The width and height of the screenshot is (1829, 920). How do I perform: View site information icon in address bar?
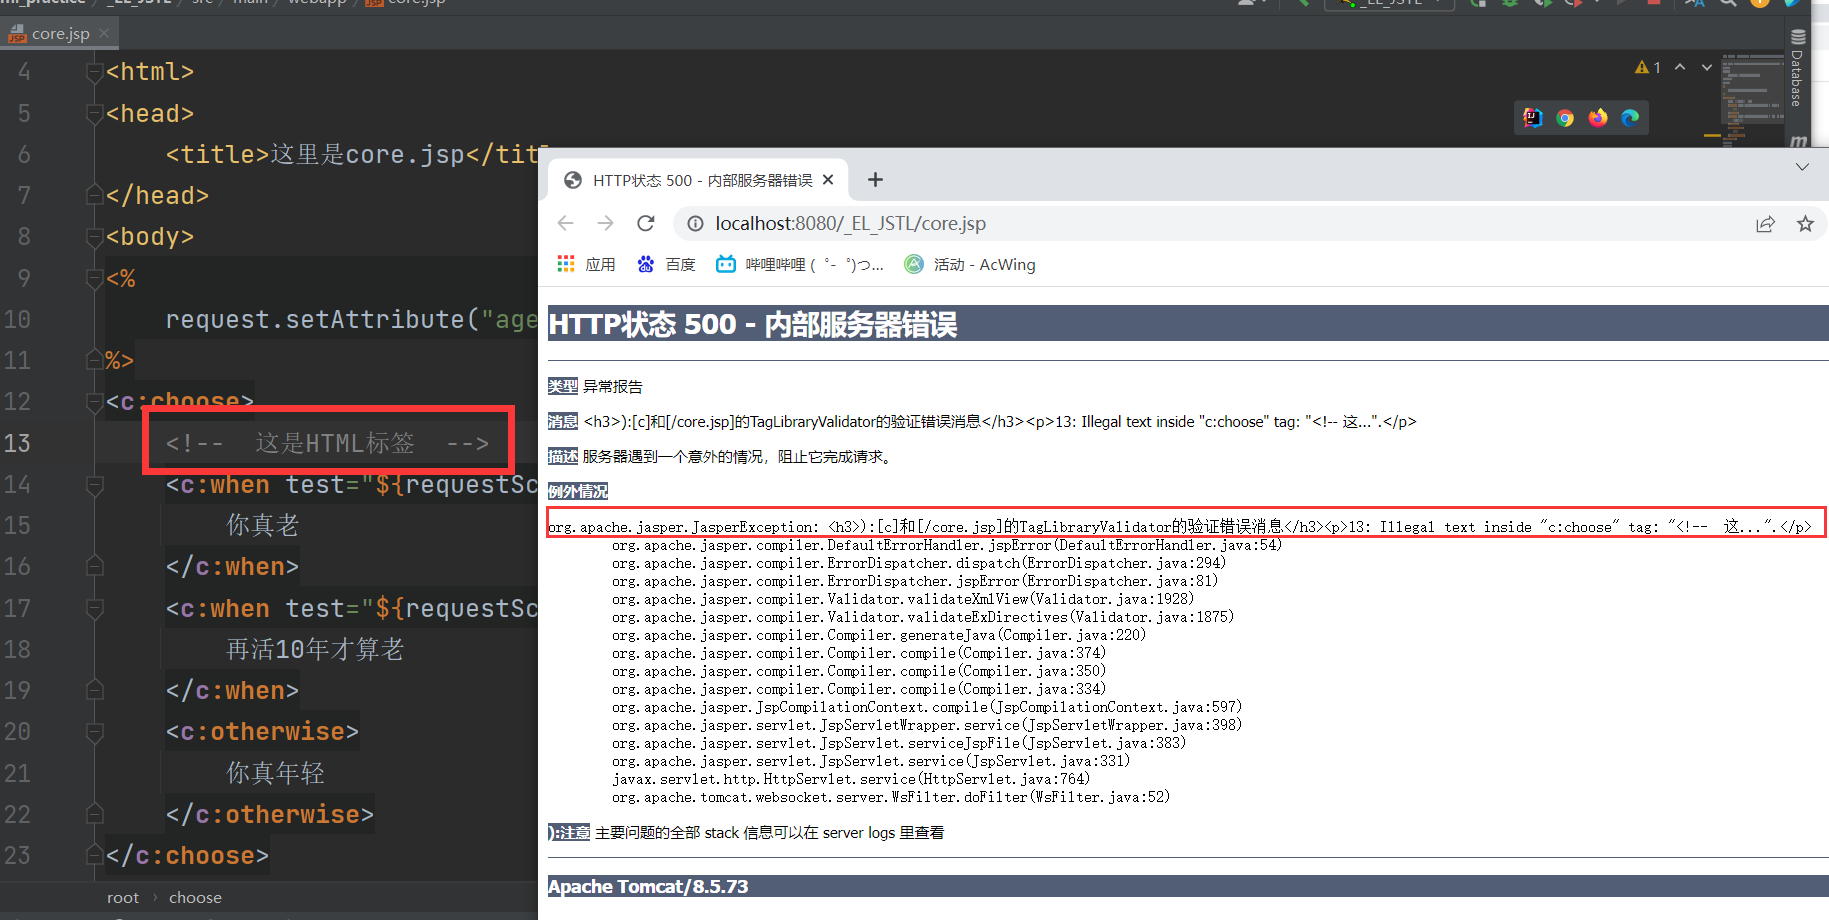tap(695, 223)
